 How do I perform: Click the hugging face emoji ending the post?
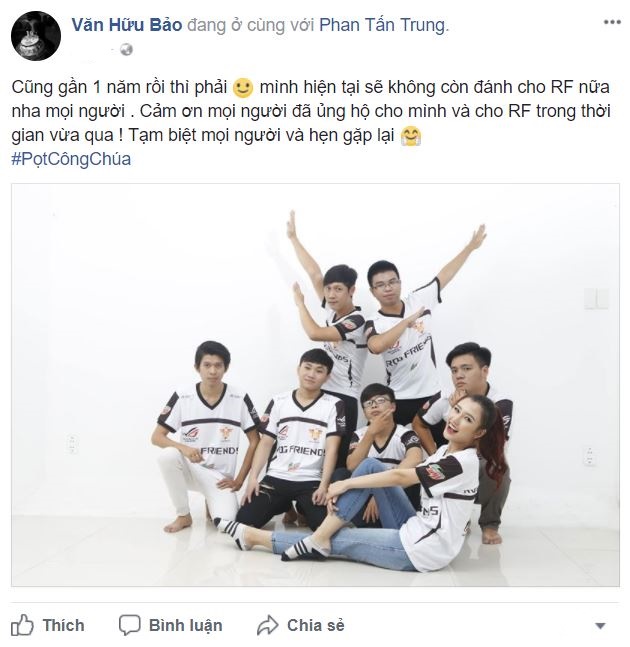click(411, 136)
